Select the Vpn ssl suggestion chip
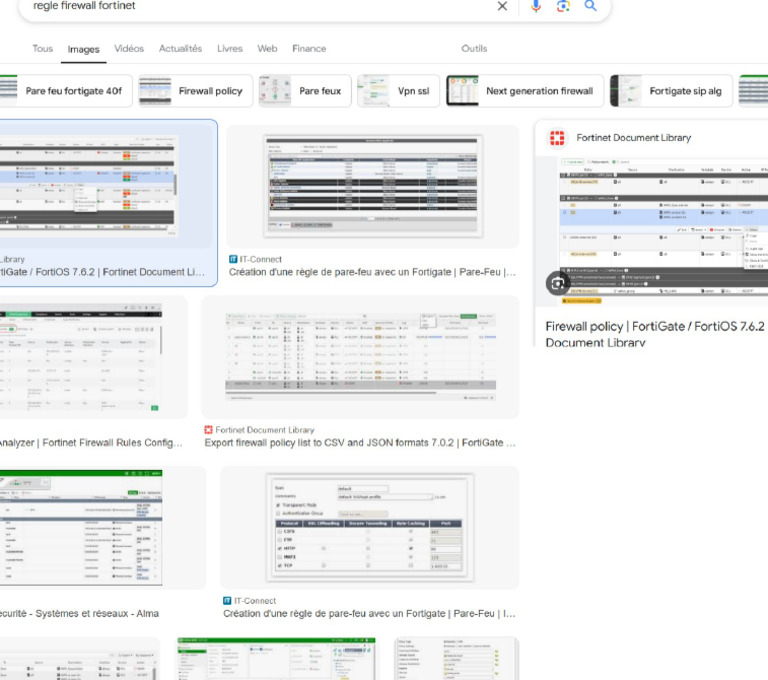Viewport: 768px width, 680px height. 398,91
